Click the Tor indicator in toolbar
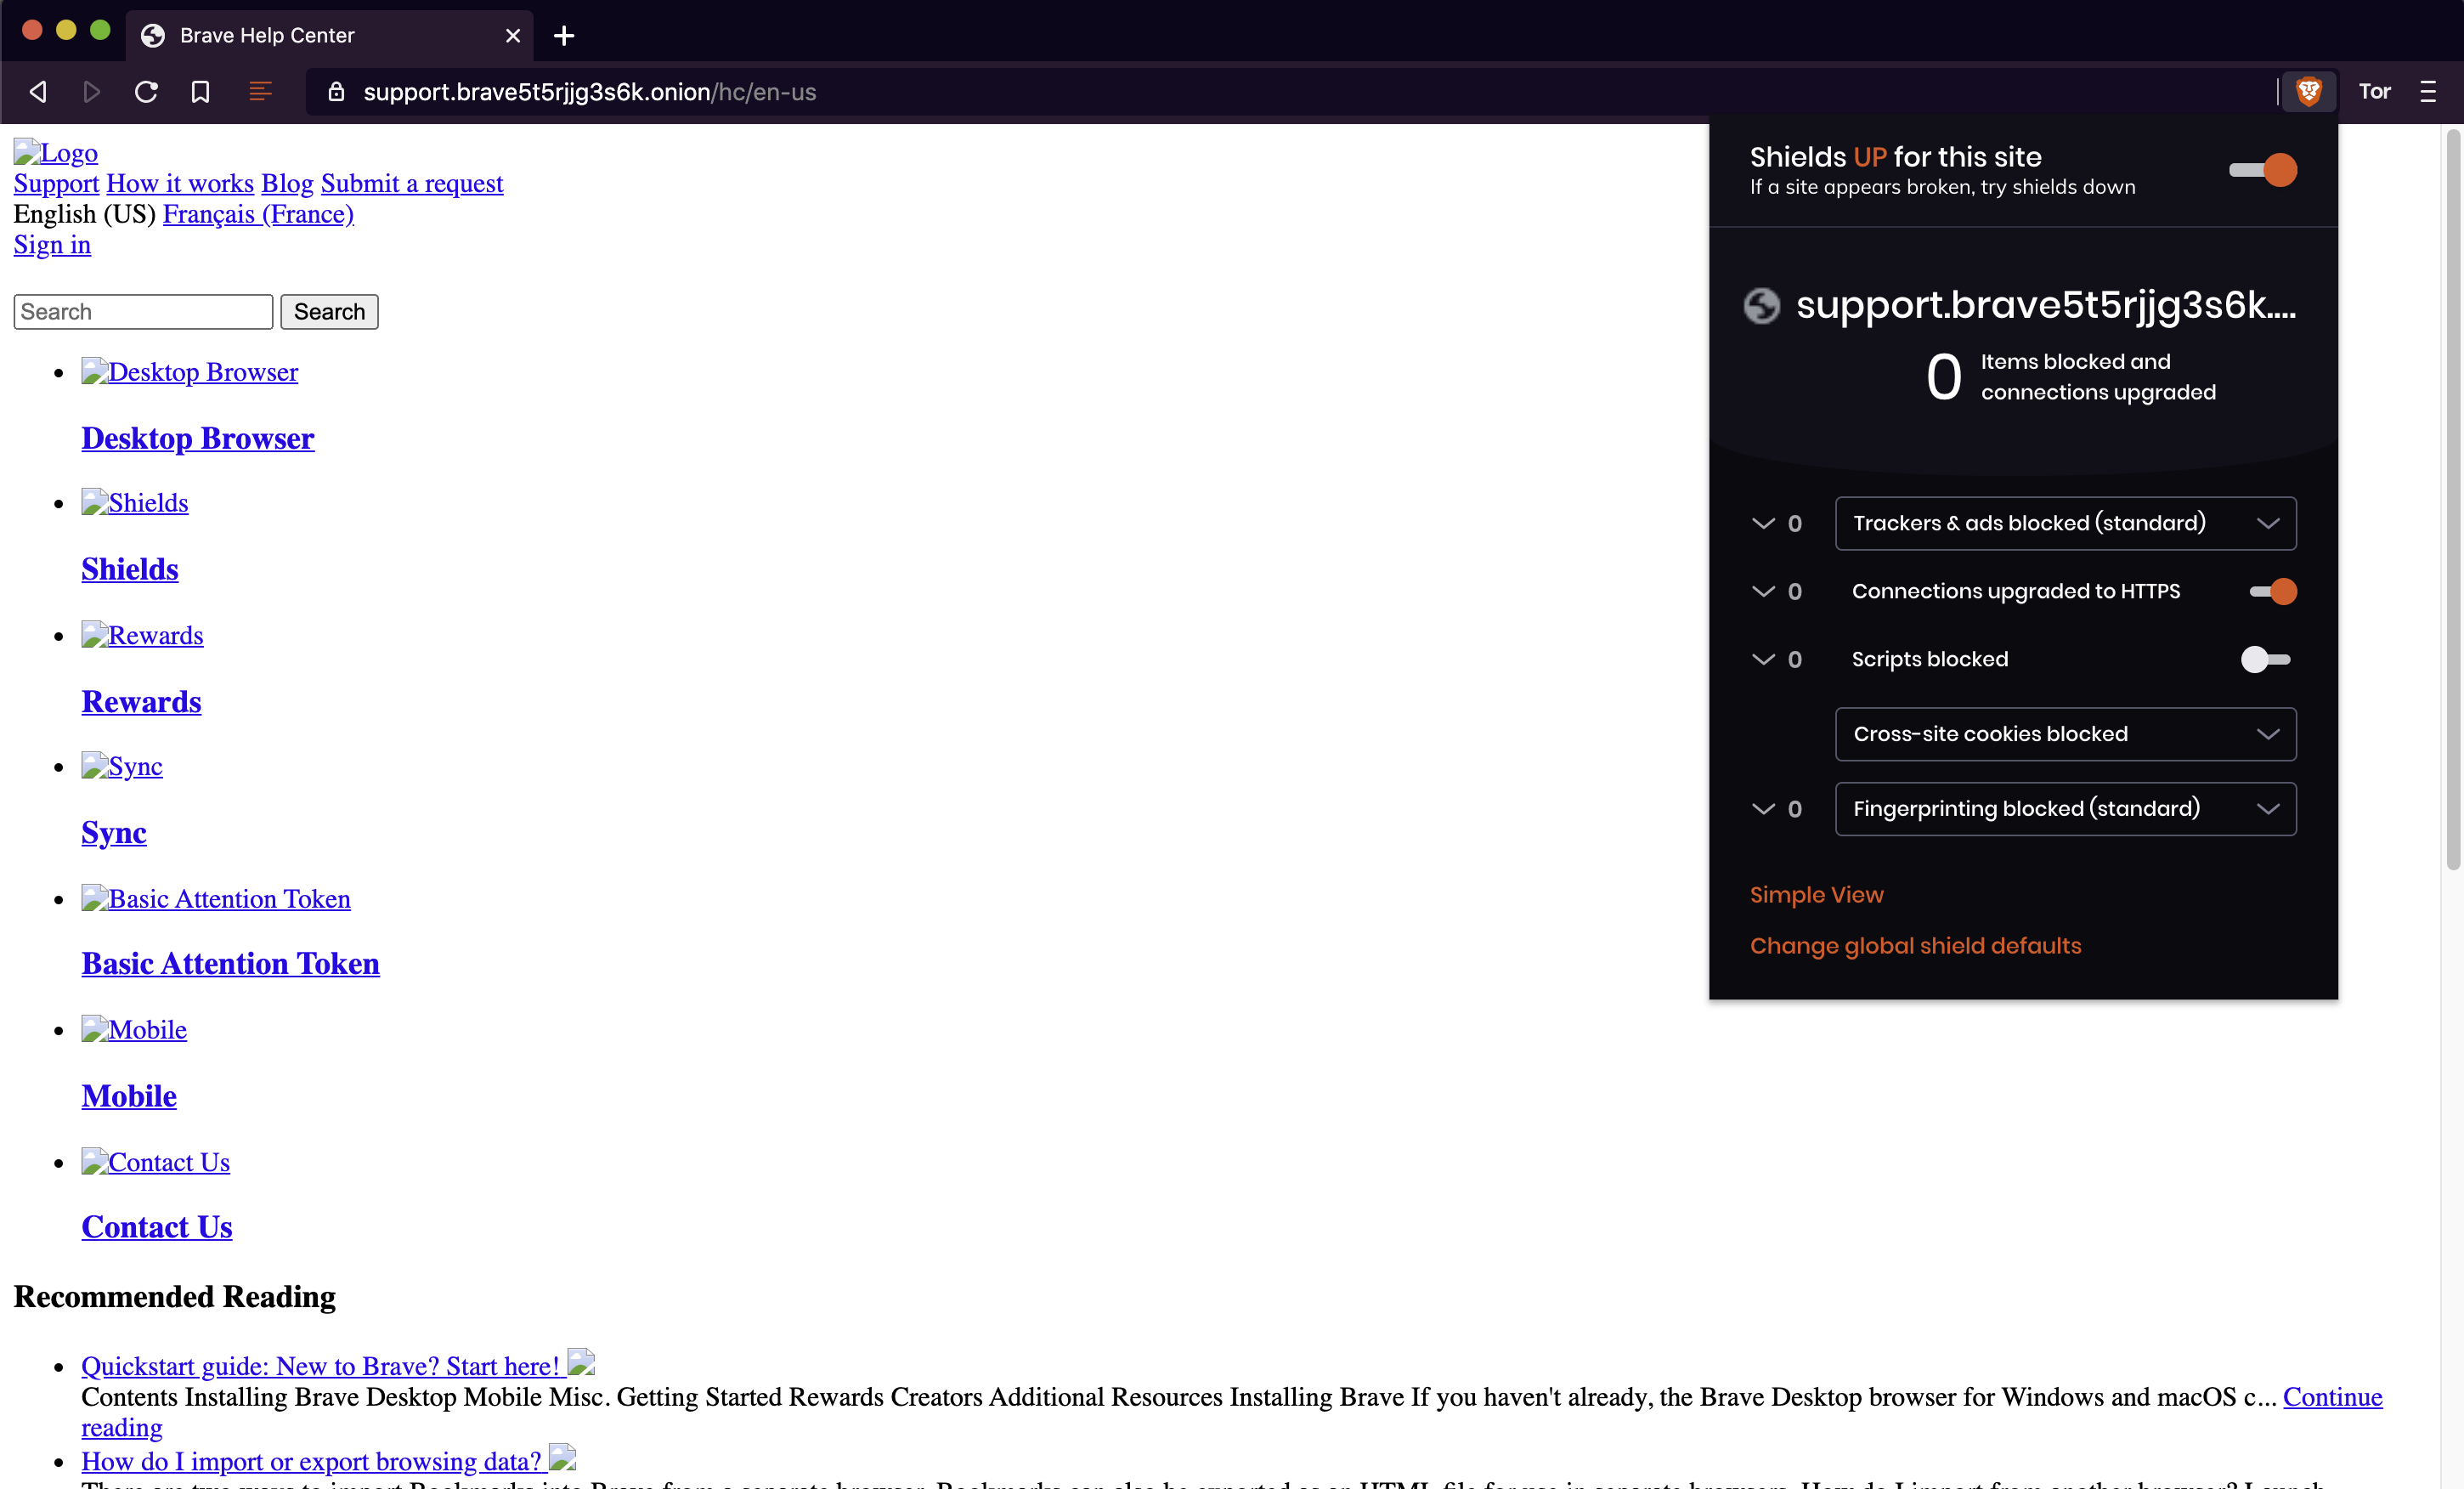 point(2376,91)
